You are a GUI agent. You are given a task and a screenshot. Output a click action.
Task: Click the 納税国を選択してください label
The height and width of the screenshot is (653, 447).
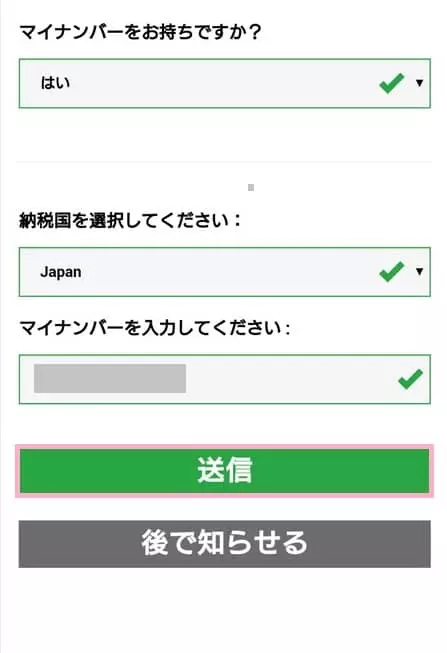click(130, 220)
